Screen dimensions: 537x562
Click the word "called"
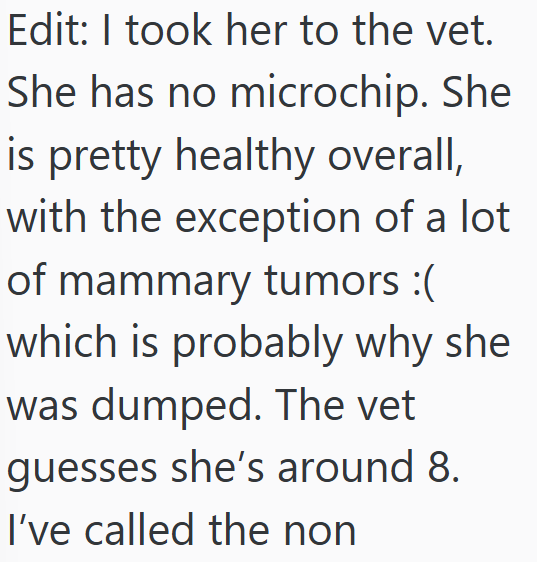click(139, 530)
